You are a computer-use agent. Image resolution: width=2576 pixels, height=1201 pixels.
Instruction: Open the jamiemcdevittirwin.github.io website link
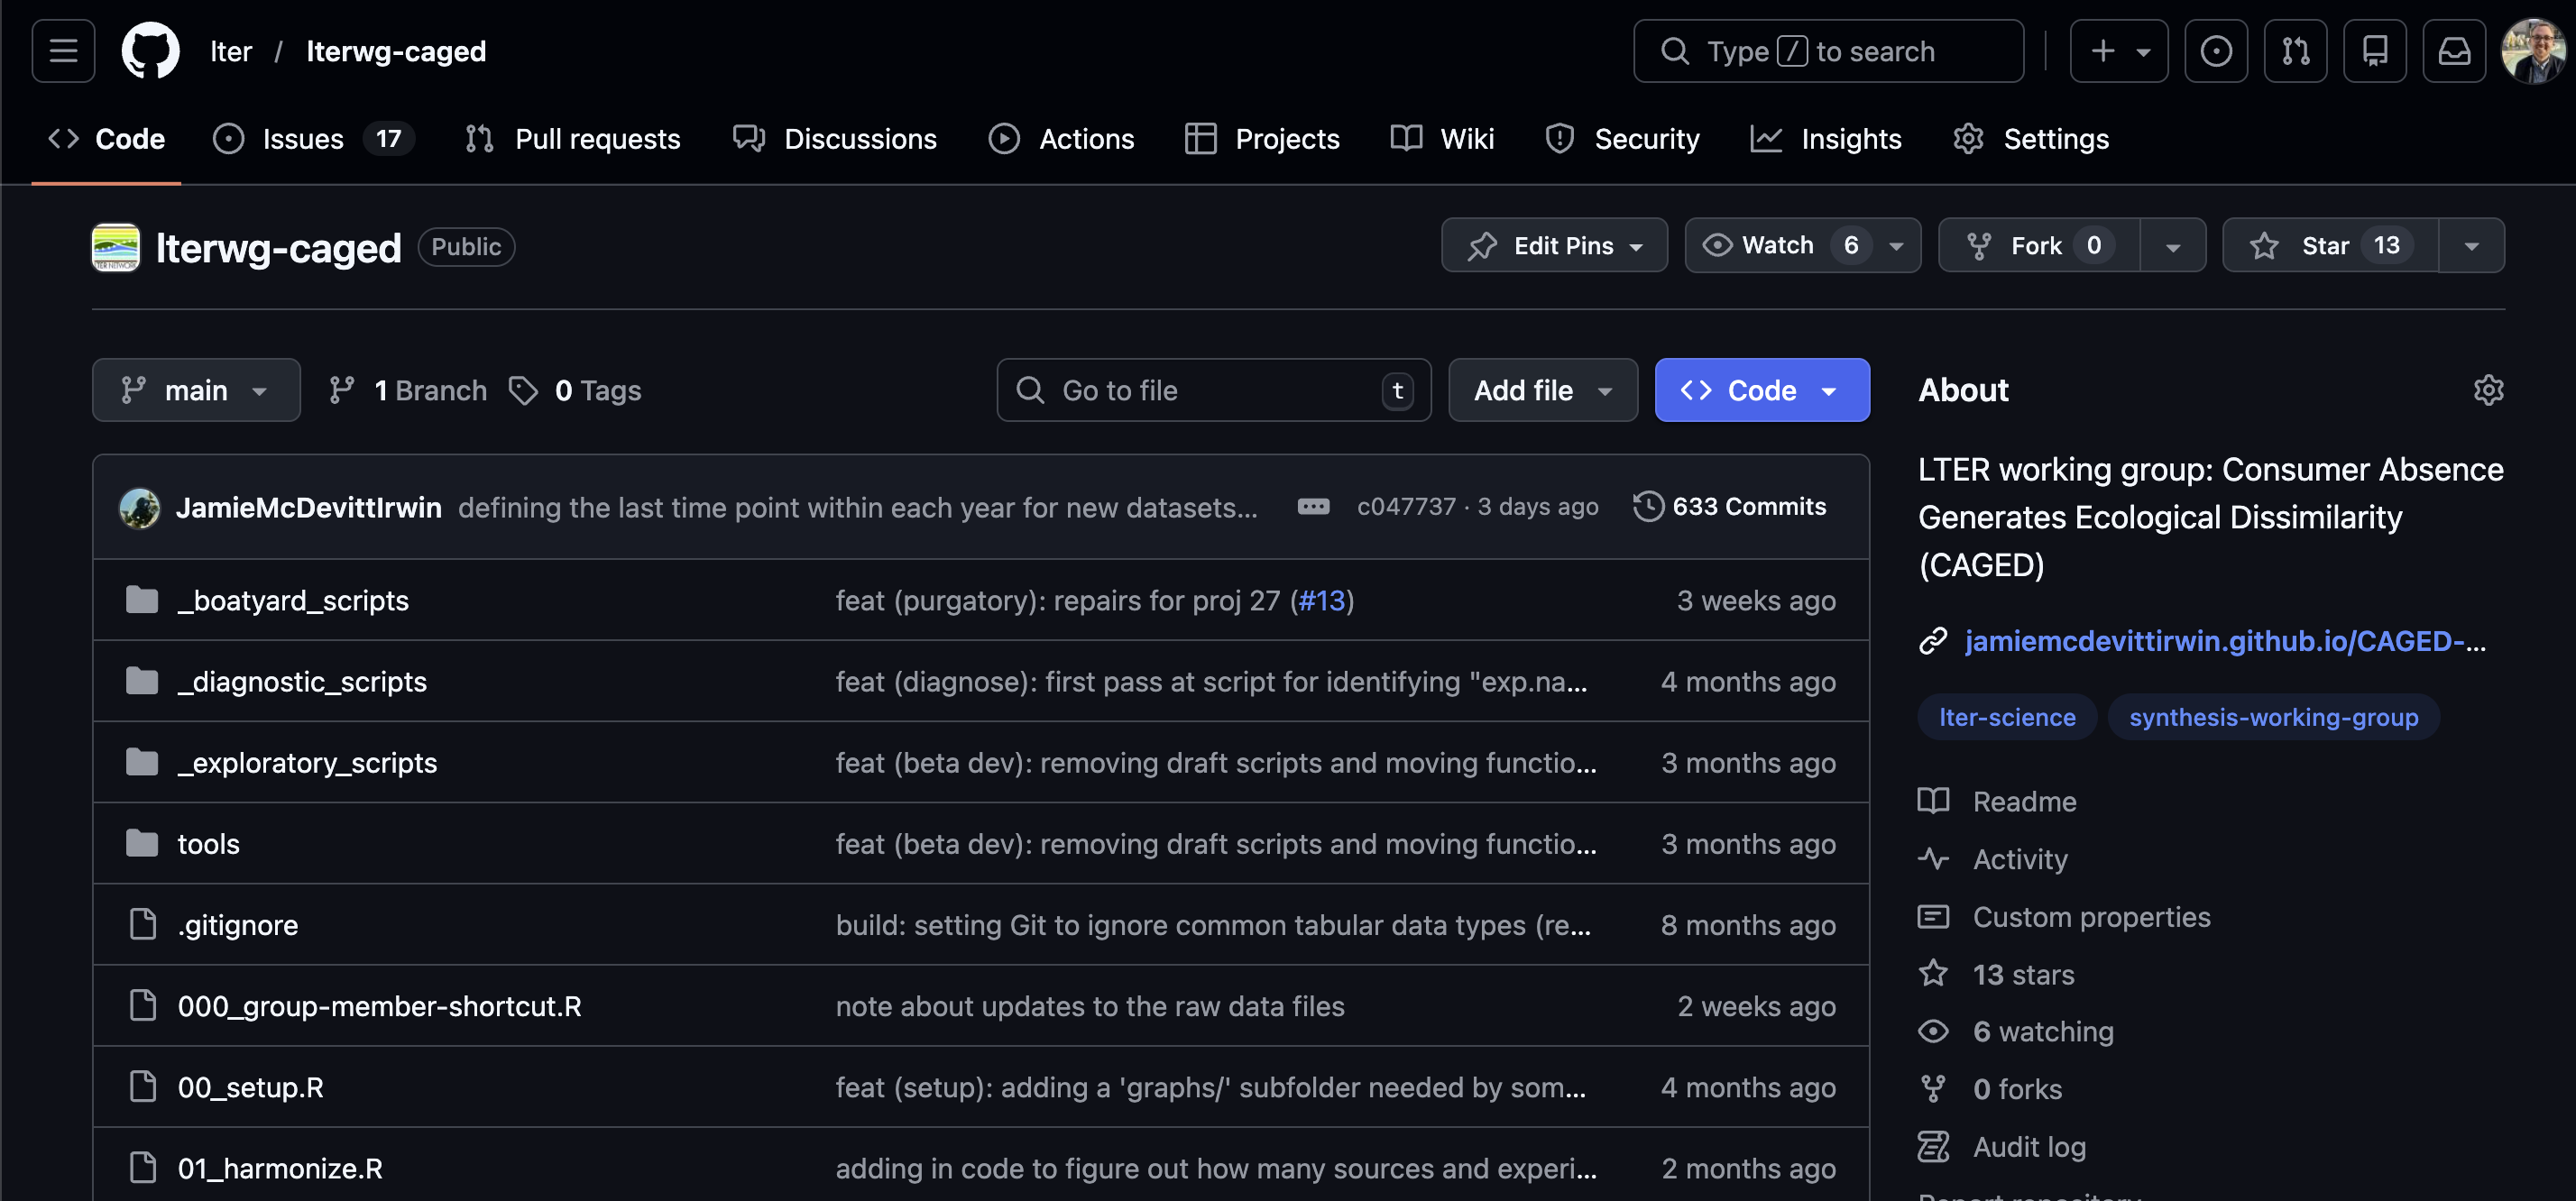tap(2224, 641)
